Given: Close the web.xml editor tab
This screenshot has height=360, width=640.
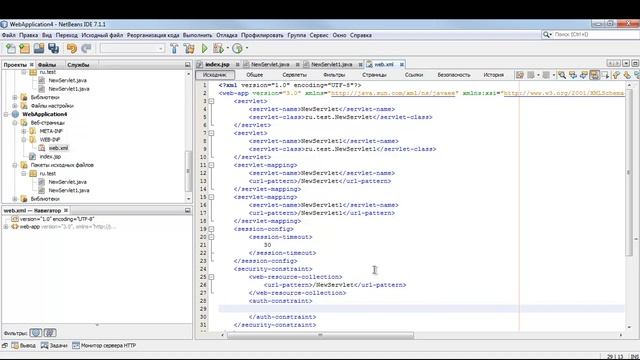Looking at the screenshot, I should pos(402,64).
